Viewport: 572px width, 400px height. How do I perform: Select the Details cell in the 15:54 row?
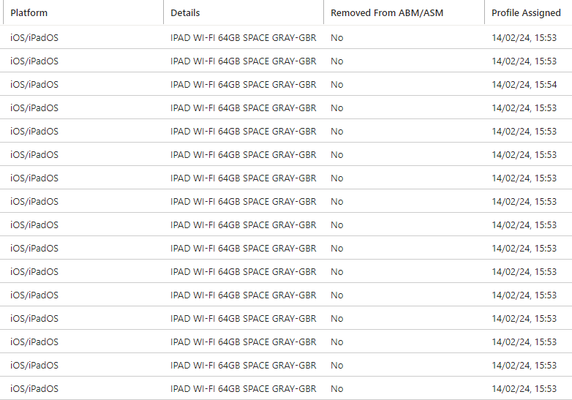click(243, 85)
